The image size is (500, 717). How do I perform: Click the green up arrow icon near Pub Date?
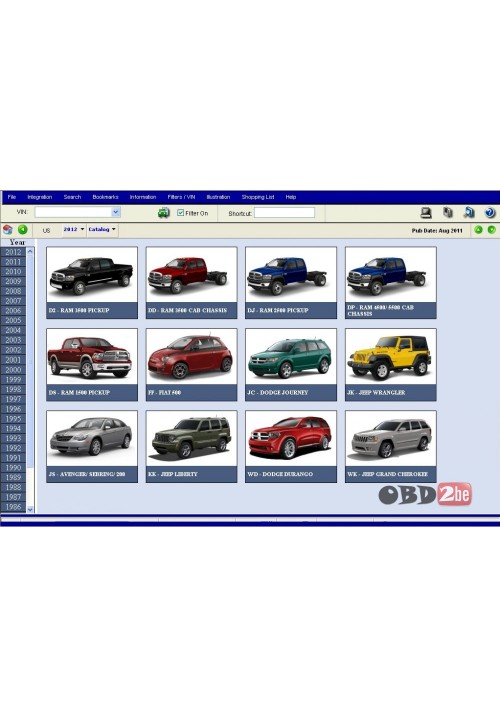478,230
